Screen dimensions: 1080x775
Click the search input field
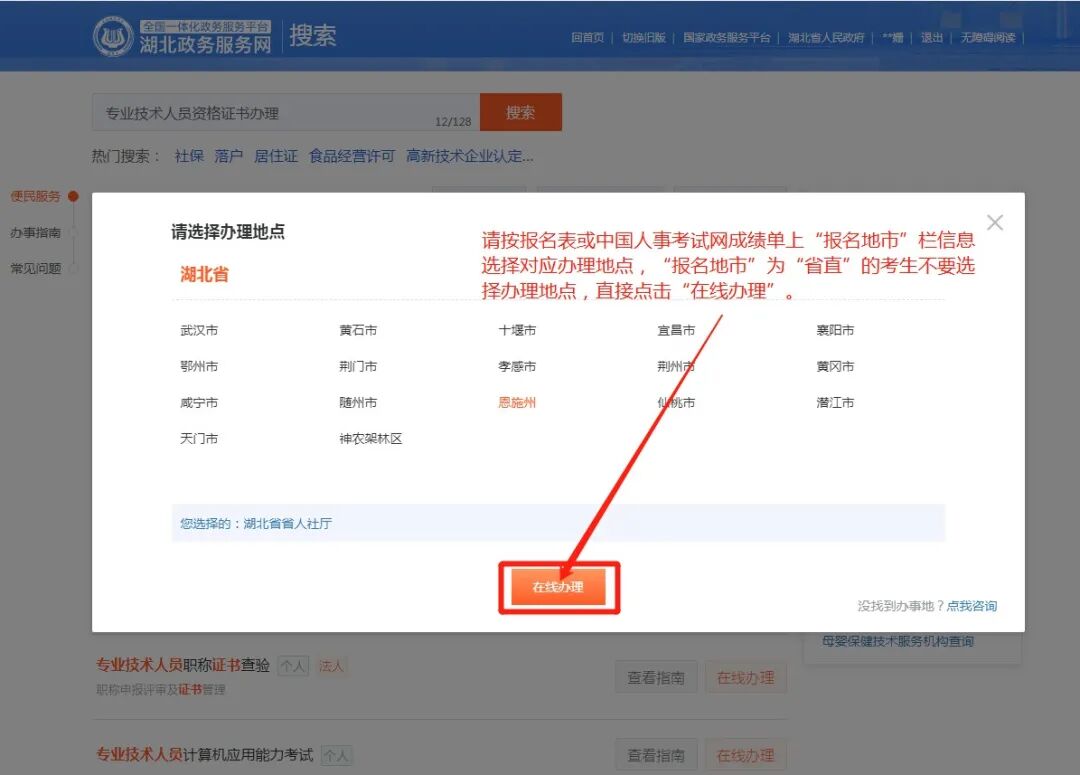[286, 113]
